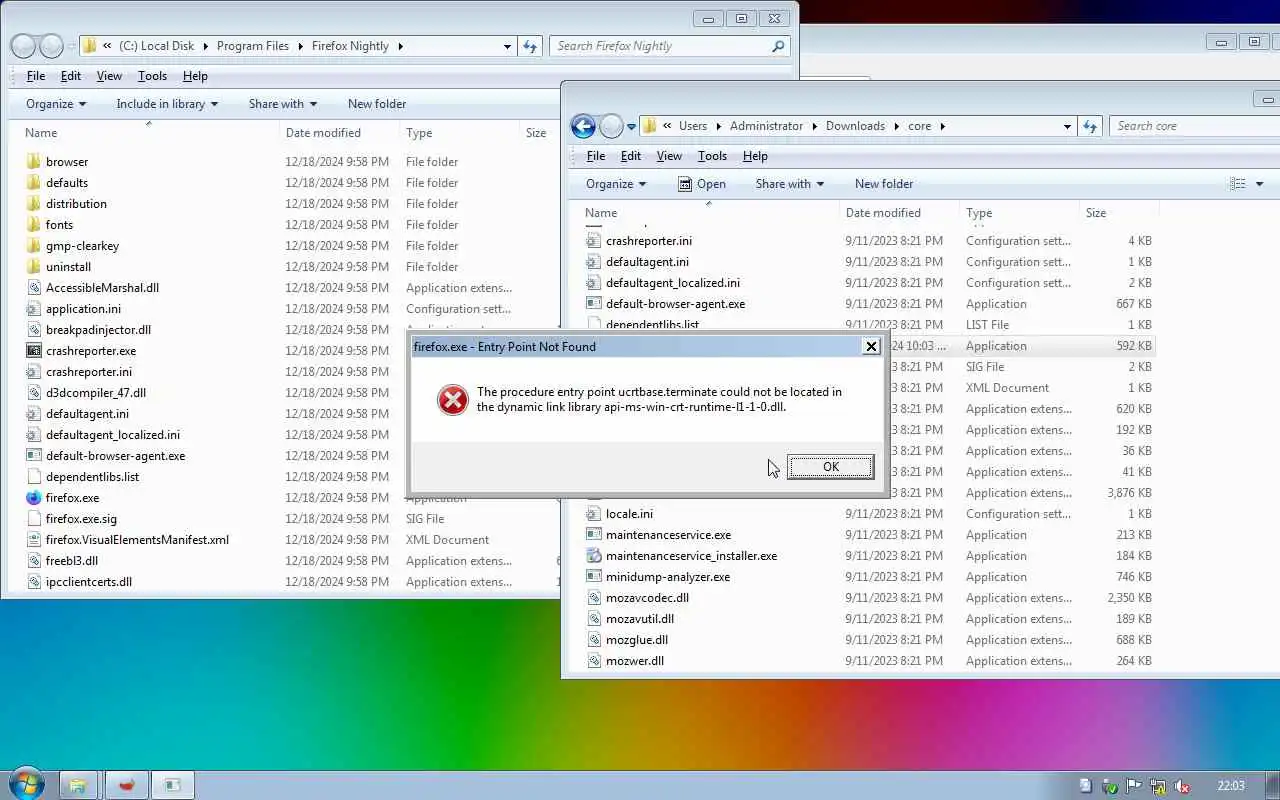Viewport: 1280px width, 800px height.
Task: Click the network tray icon
Action: 1157,786
